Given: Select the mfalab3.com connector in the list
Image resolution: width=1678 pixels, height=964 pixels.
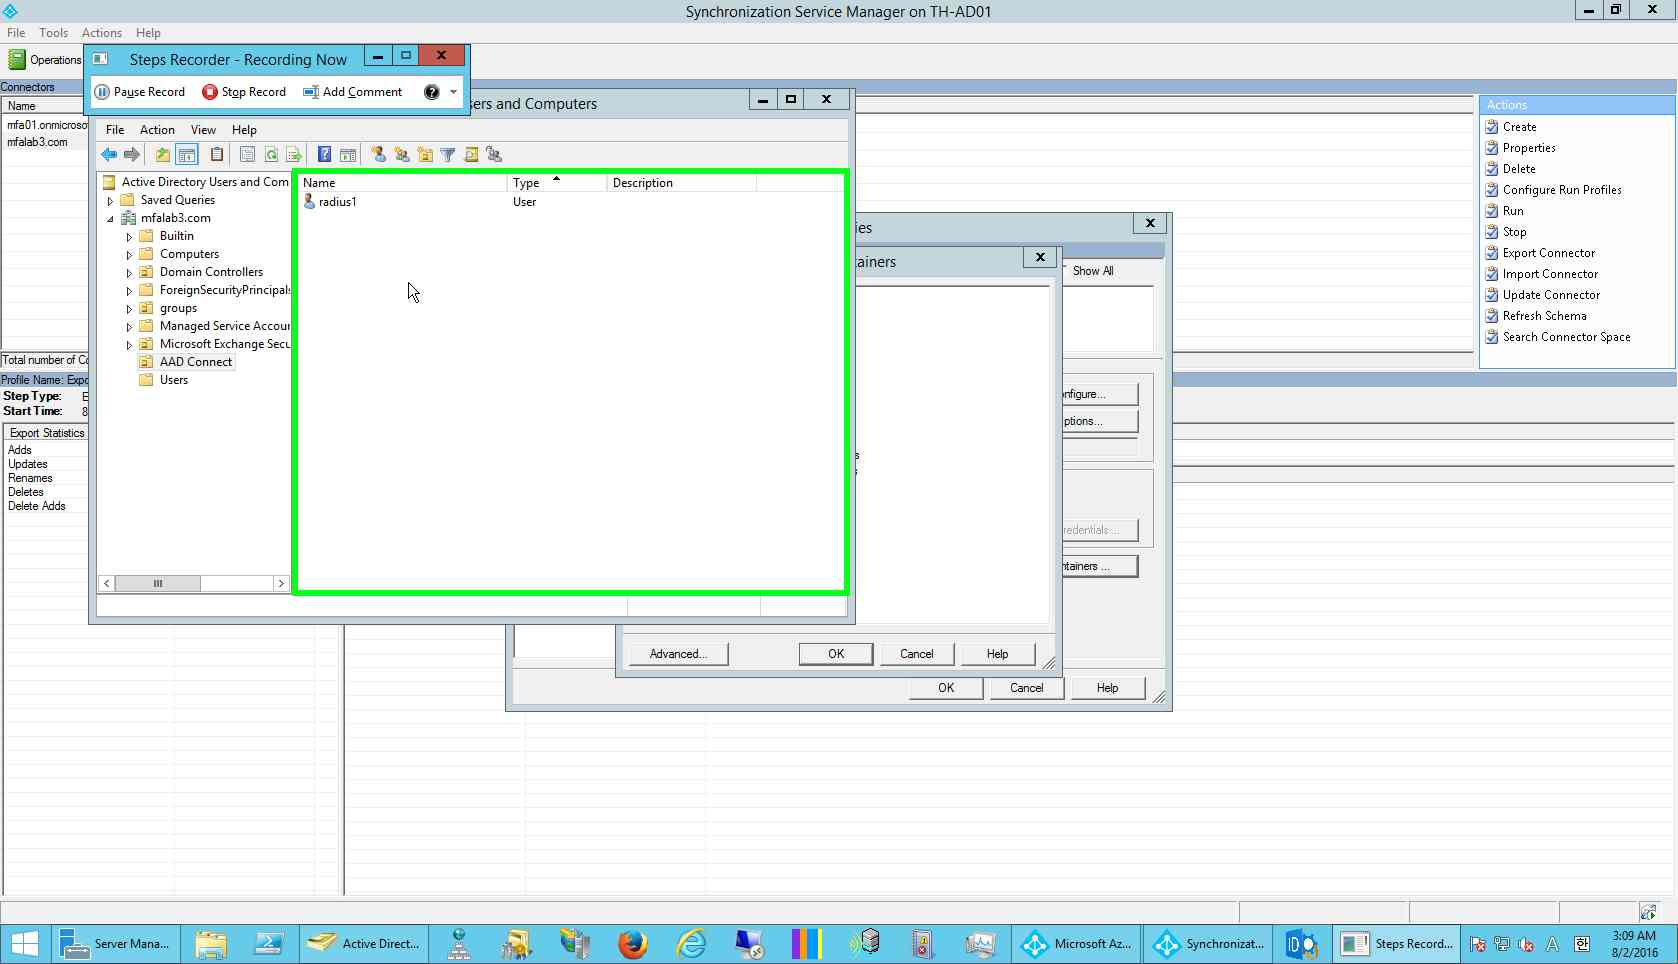Looking at the screenshot, I should click(38, 142).
